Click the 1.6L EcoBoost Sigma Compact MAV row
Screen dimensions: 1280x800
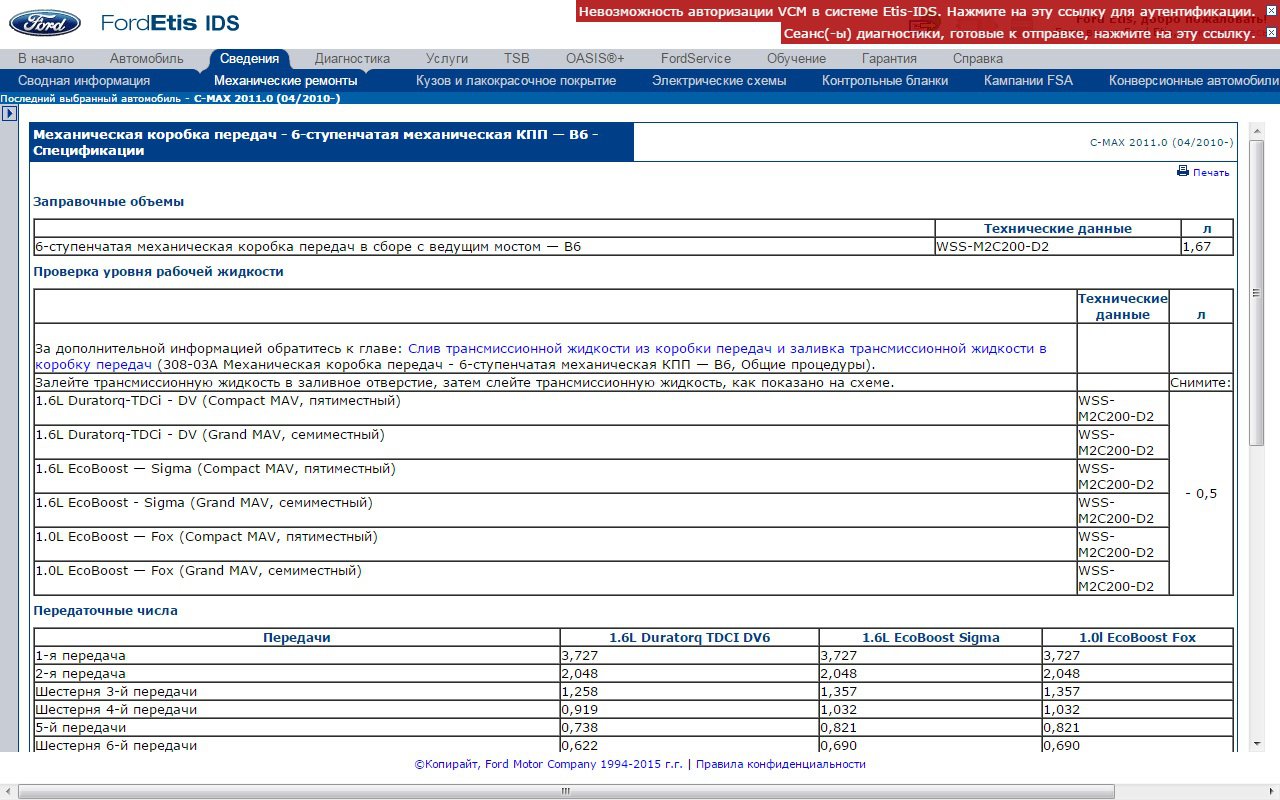tap(555, 476)
